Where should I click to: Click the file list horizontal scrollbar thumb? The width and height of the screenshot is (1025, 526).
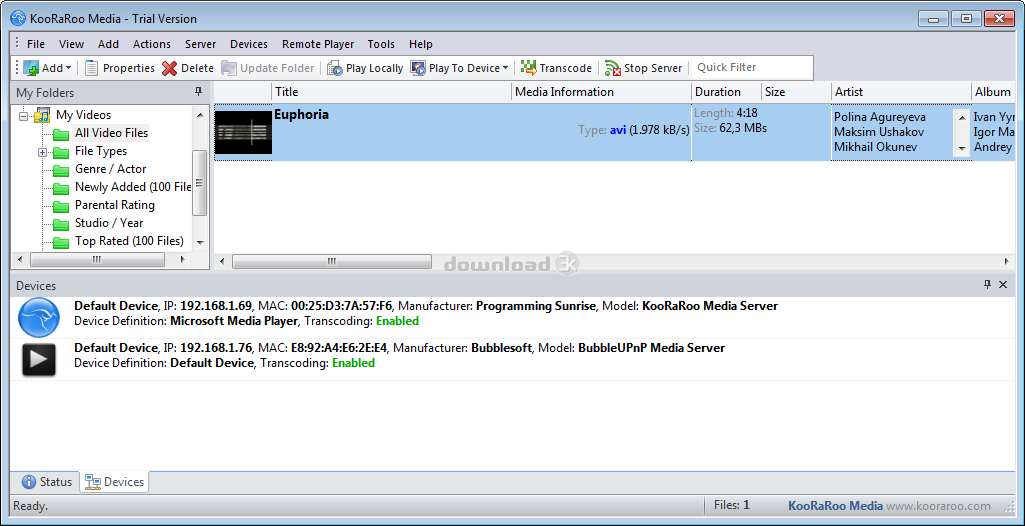pyautogui.click(x=331, y=261)
